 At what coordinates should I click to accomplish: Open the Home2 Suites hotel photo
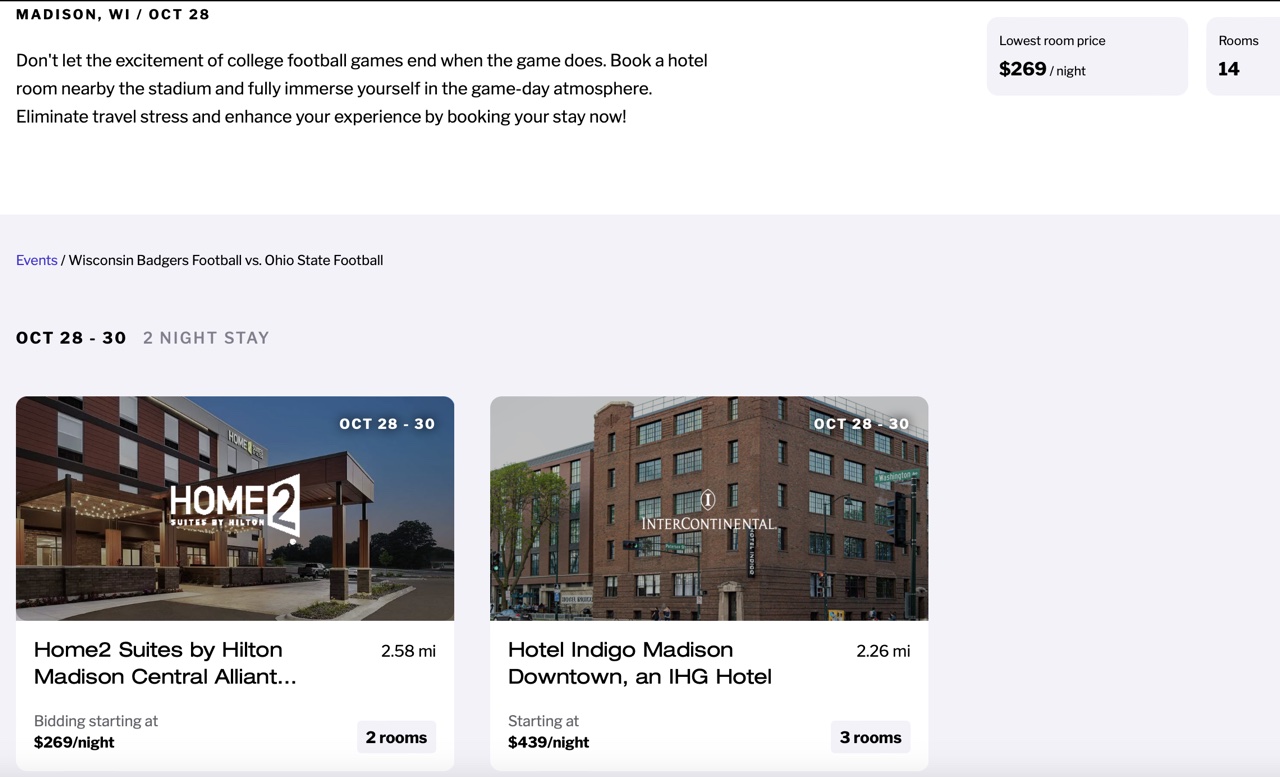[235, 508]
